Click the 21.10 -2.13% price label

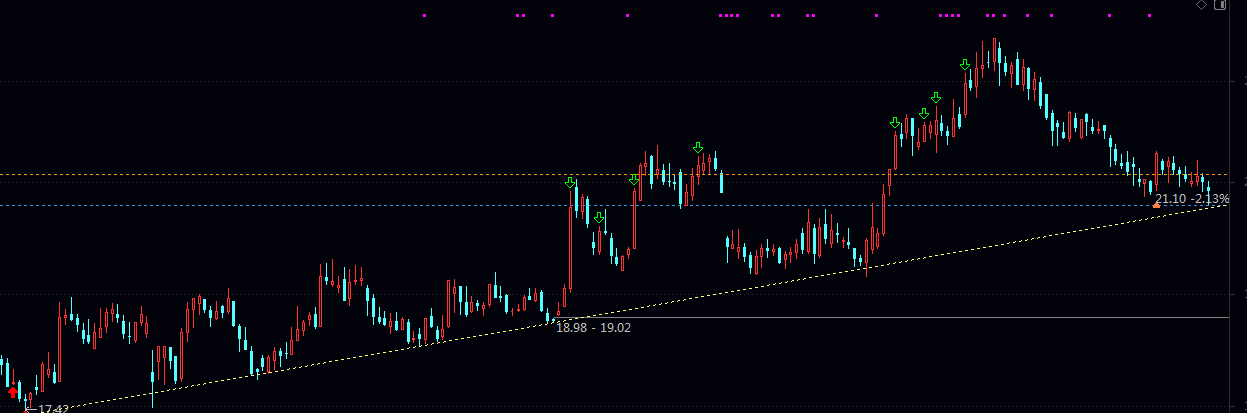point(1192,199)
